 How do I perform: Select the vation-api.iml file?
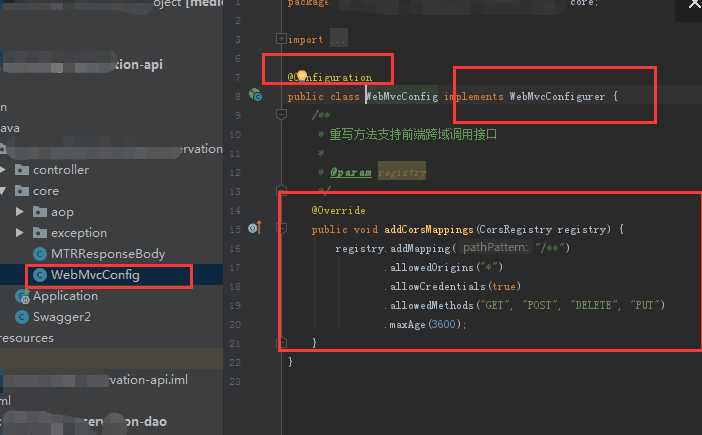pyautogui.click(x=149, y=380)
